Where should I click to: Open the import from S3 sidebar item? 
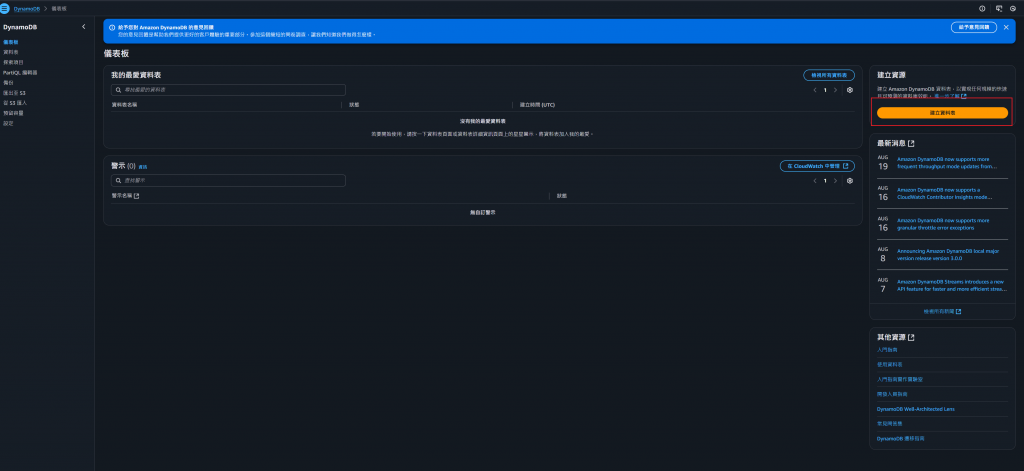(14, 103)
